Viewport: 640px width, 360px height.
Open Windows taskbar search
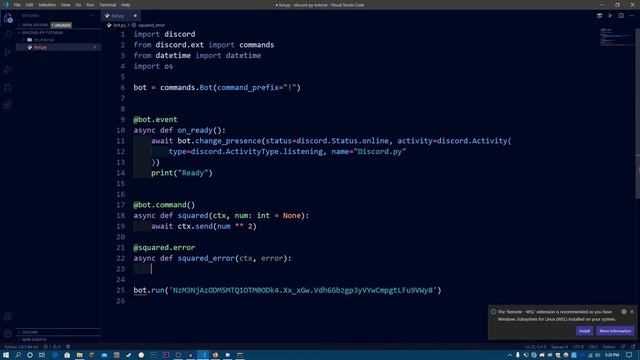[18, 355]
